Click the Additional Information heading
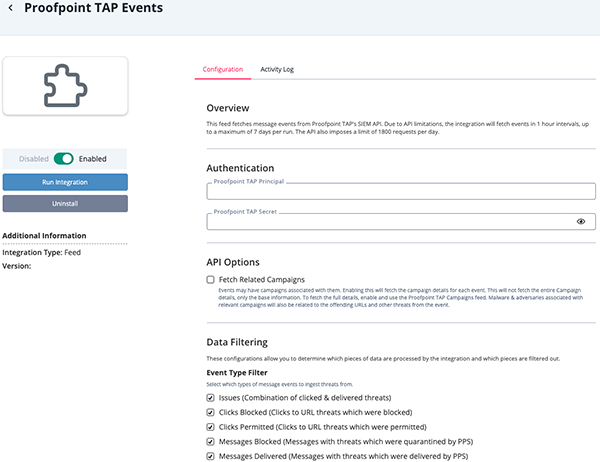The width and height of the screenshot is (600, 462). (x=45, y=236)
